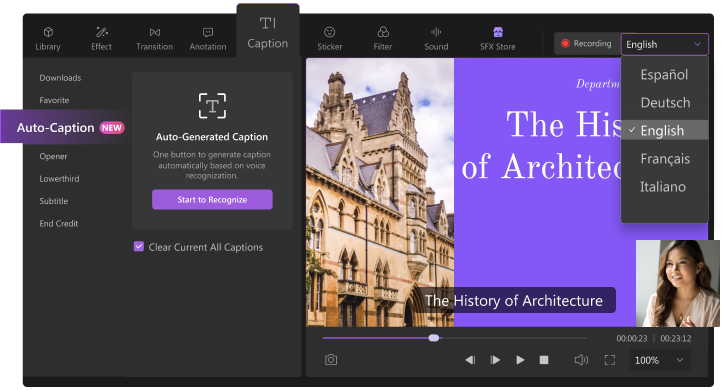
Task: Click the Recording button
Action: point(587,44)
